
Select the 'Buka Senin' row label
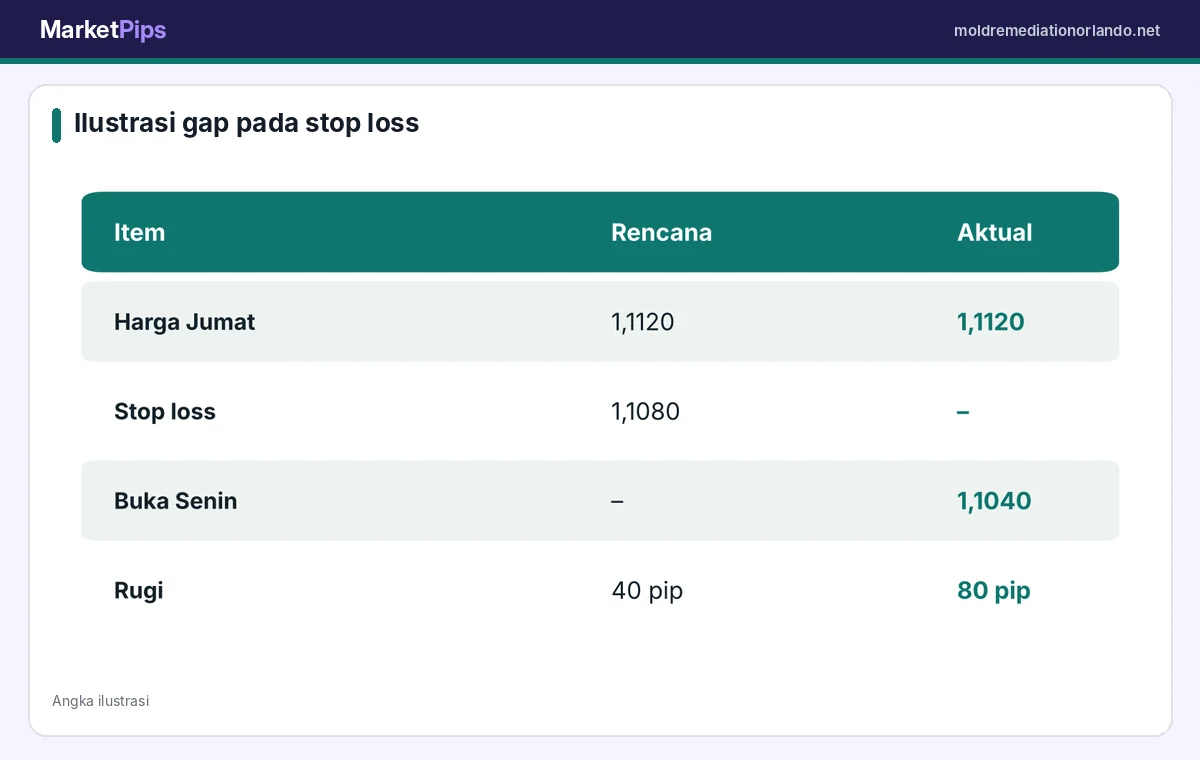tap(176, 501)
